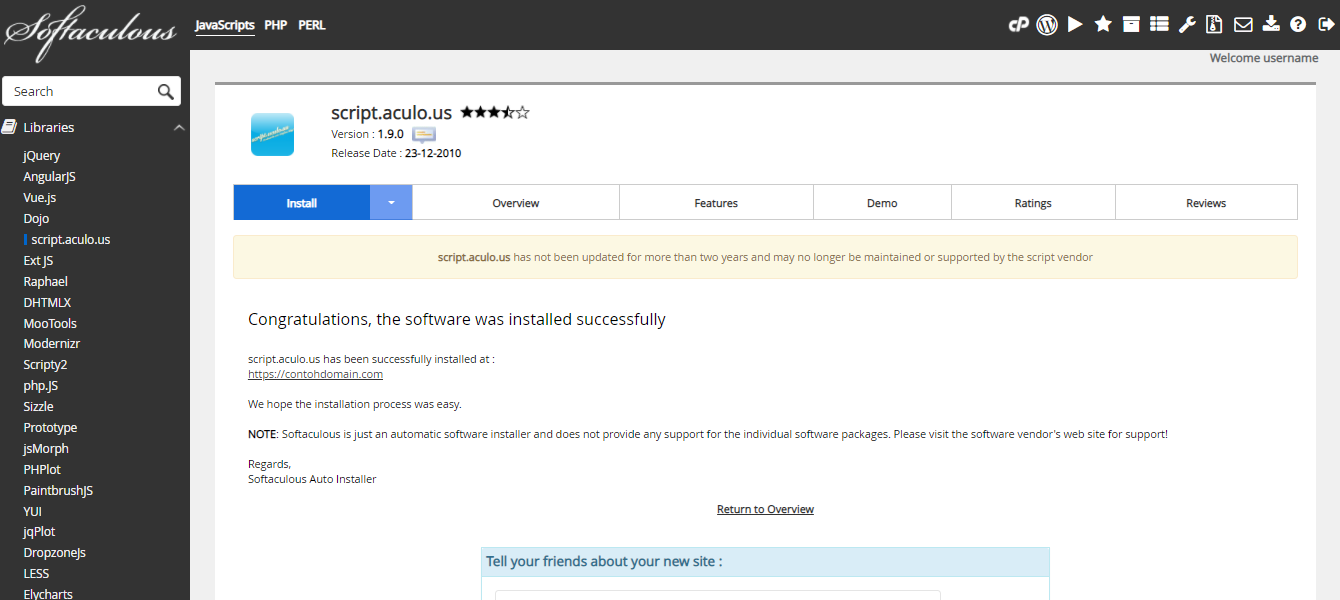Open the wrench settings icon
This screenshot has width=1340, height=600.
[x=1187, y=25]
